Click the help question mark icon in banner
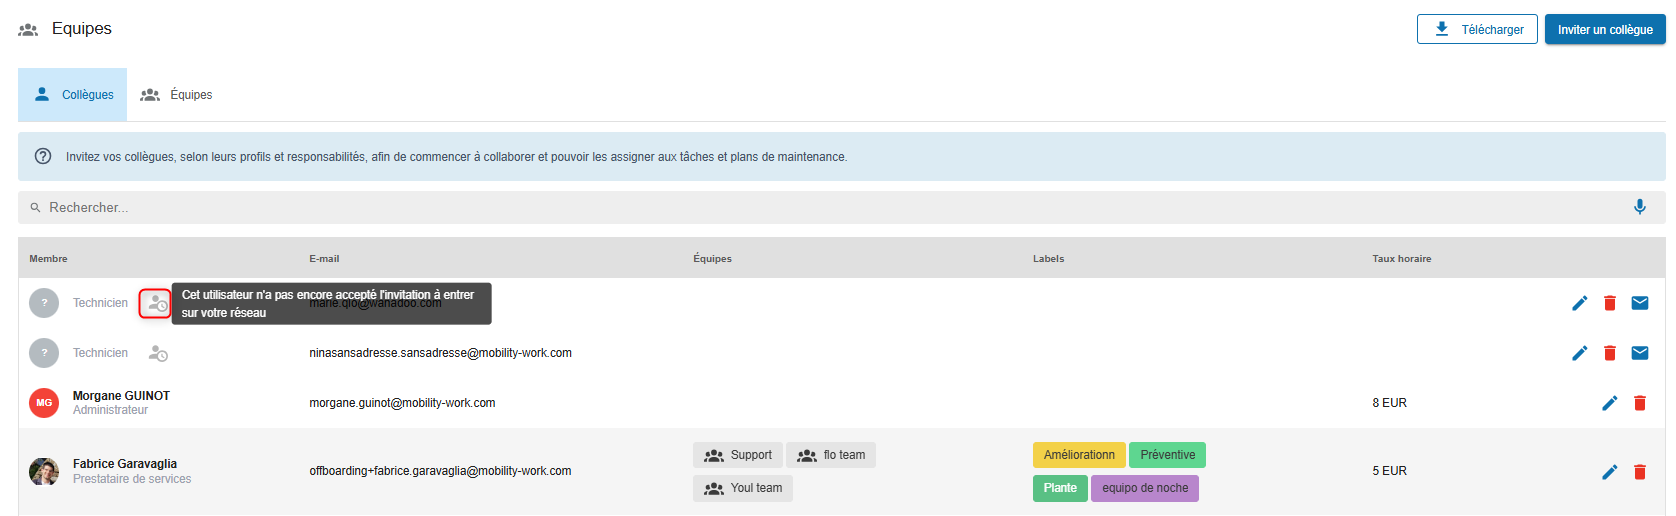Viewport: 1676px width, 516px height. click(43, 156)
